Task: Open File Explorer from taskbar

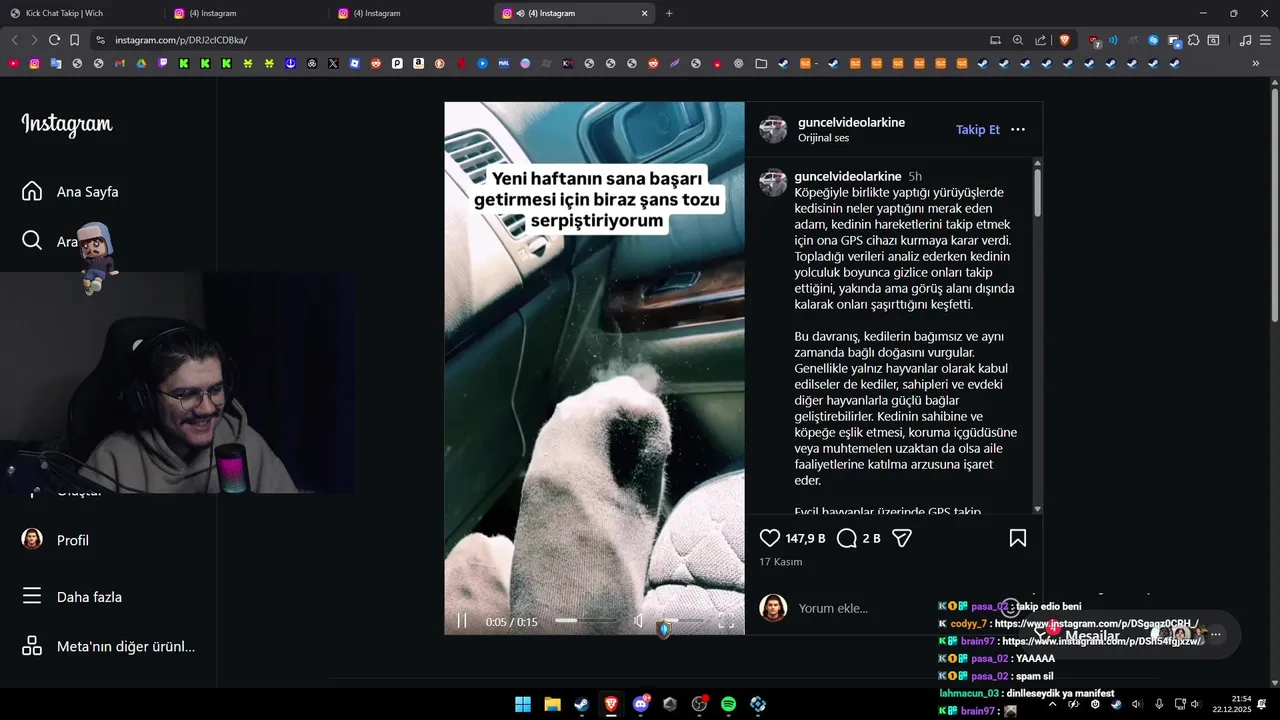Action: click(552, 704)
